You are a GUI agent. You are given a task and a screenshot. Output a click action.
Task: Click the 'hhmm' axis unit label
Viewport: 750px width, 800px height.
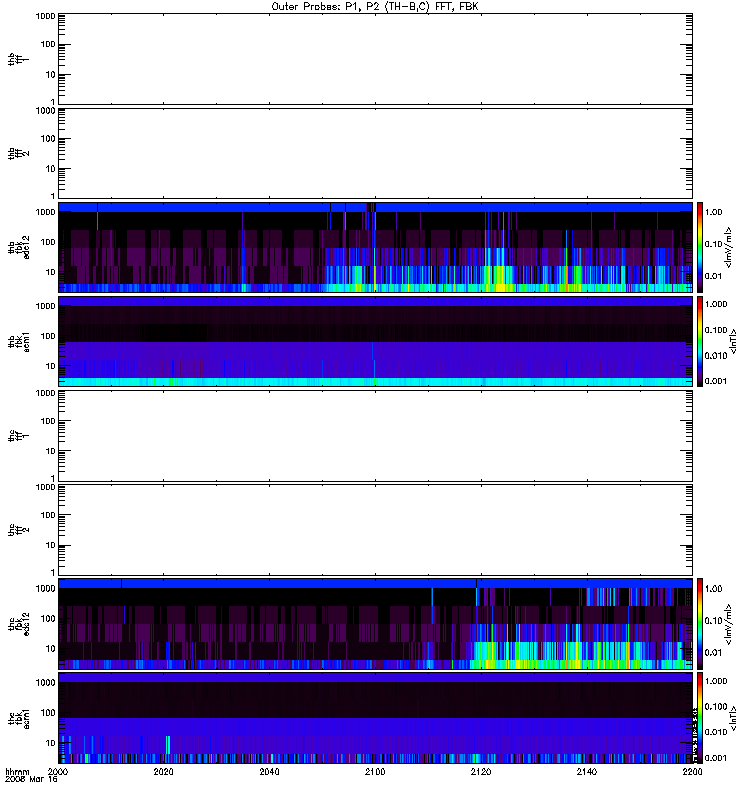17,772
